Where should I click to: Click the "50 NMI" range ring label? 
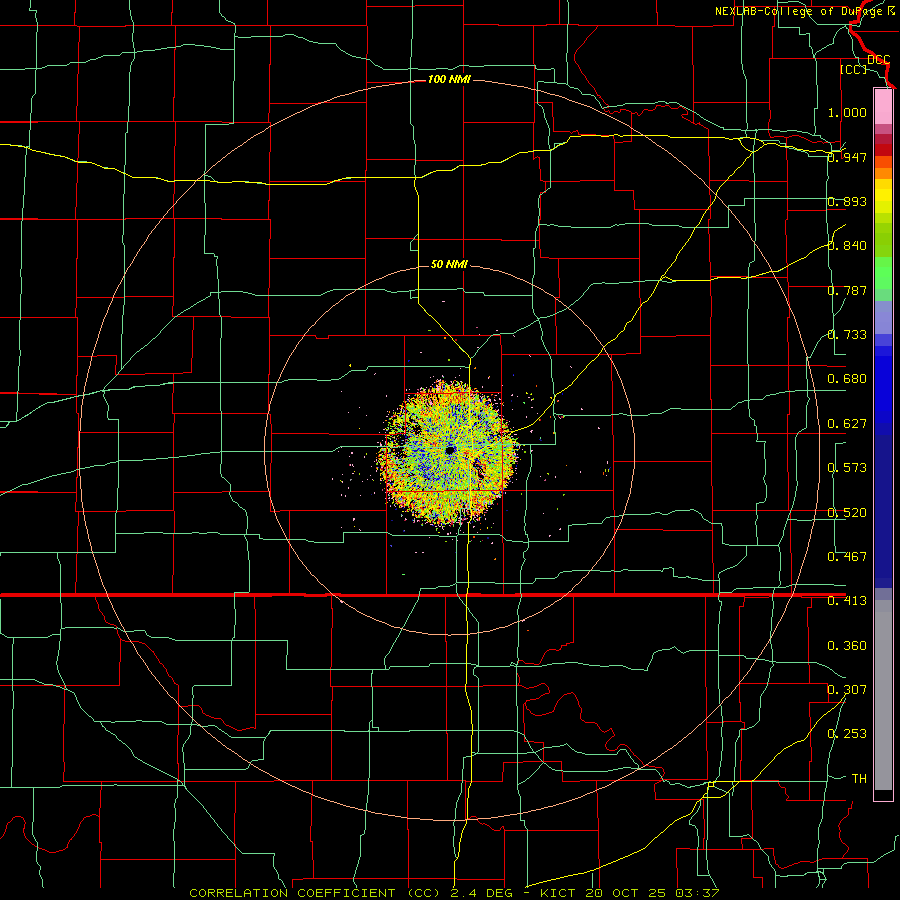449,264
